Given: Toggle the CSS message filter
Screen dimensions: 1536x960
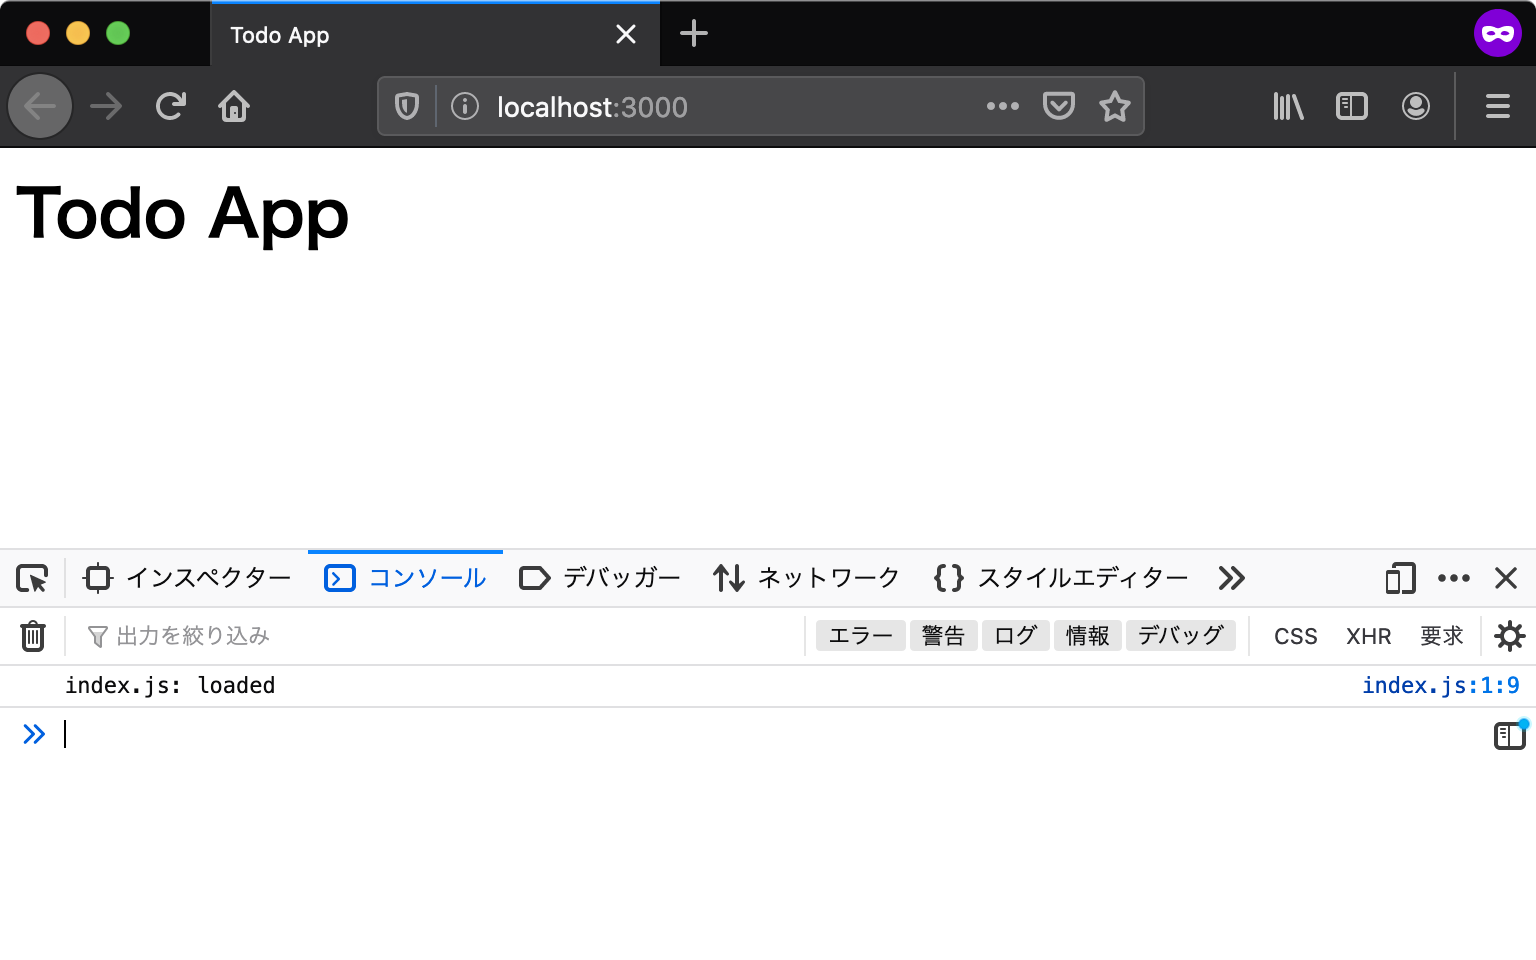Looking at the screenshot, I should point(1294,635).
